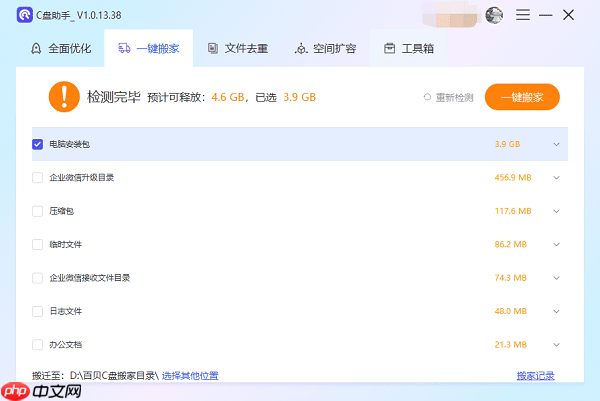Screen dimensions: 600x401
Task: Select the 一键搬家 tab
Action: tap(149, 49)
